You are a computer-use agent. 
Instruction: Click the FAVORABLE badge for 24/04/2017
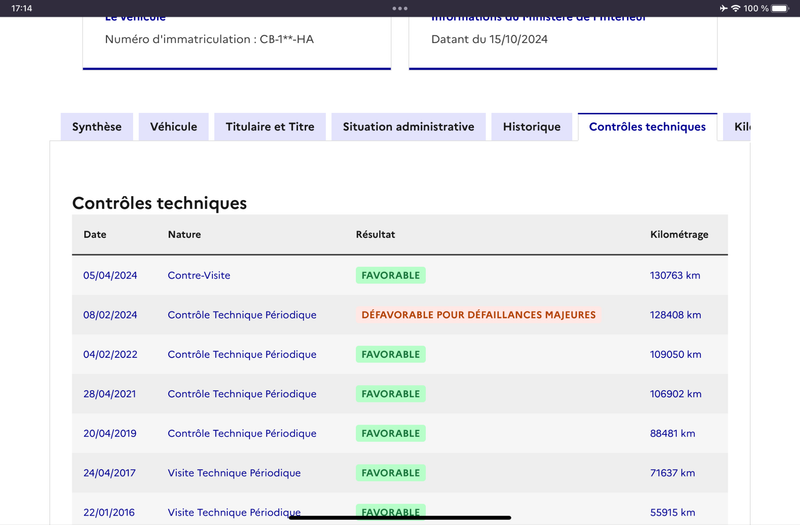click(391, 473)
